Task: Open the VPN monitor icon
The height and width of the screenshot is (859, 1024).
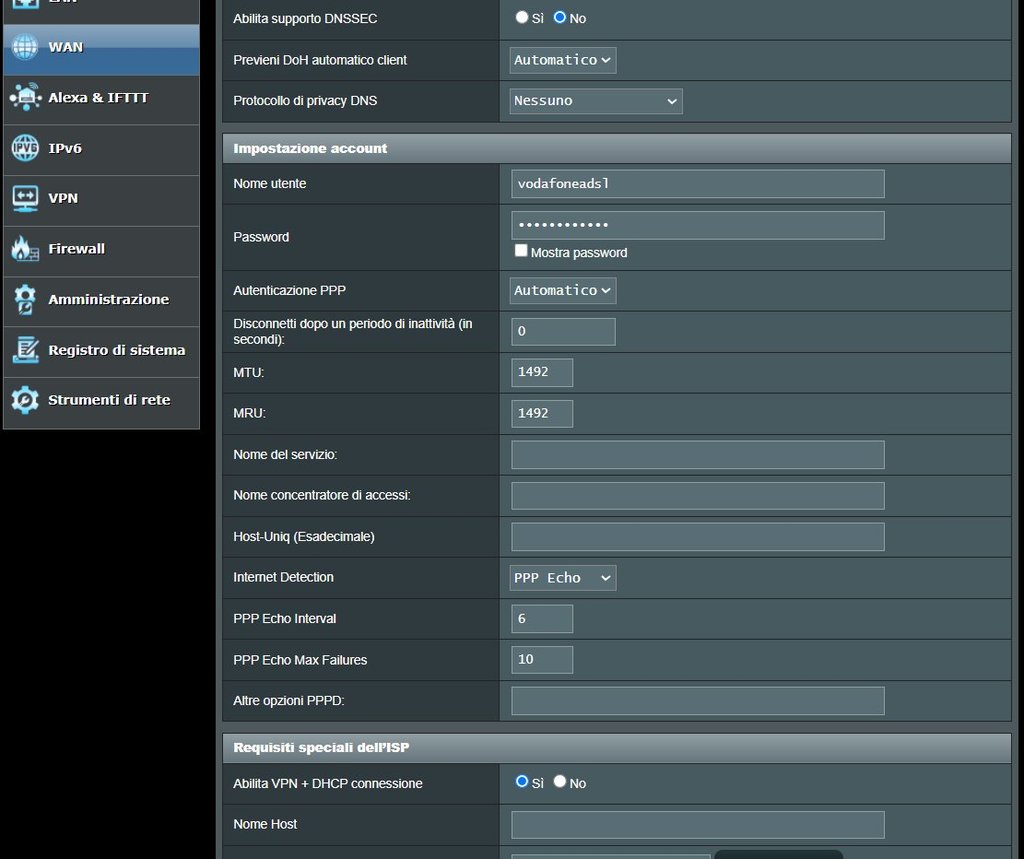Action: tap(25, 198)
